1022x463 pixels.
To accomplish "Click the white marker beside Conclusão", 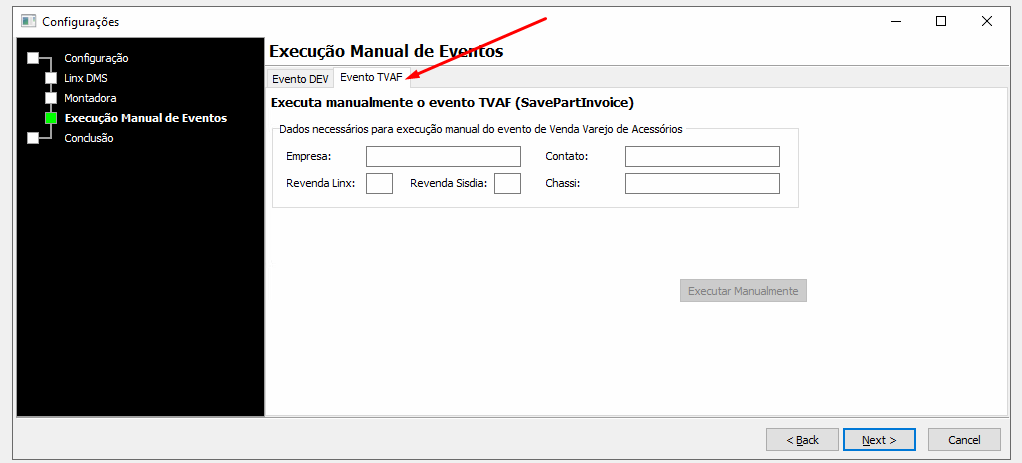I will point(33,138).
